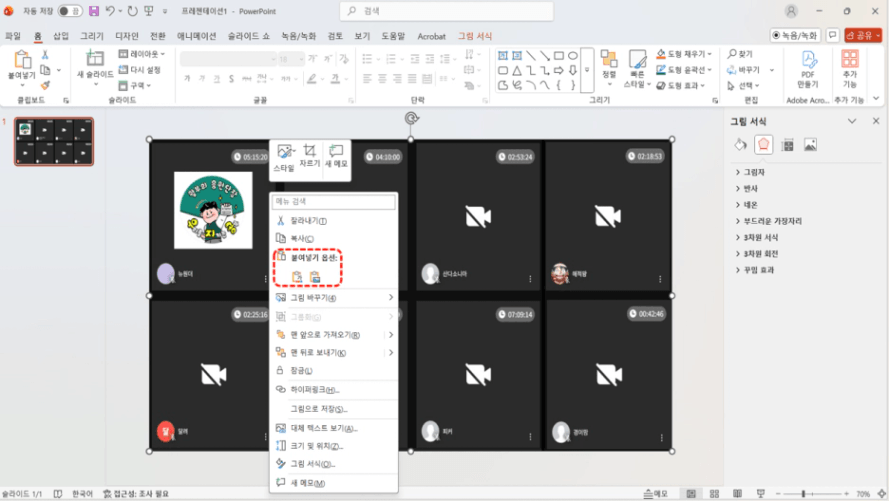Click the Cut scissors icon in ribbon
889x501 pixels.
point(45,55)
